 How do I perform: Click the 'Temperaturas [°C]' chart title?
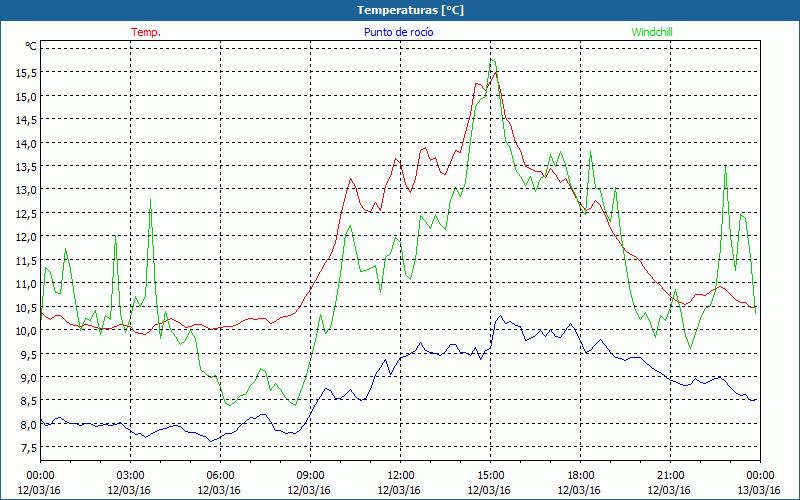tap(410, 10)
